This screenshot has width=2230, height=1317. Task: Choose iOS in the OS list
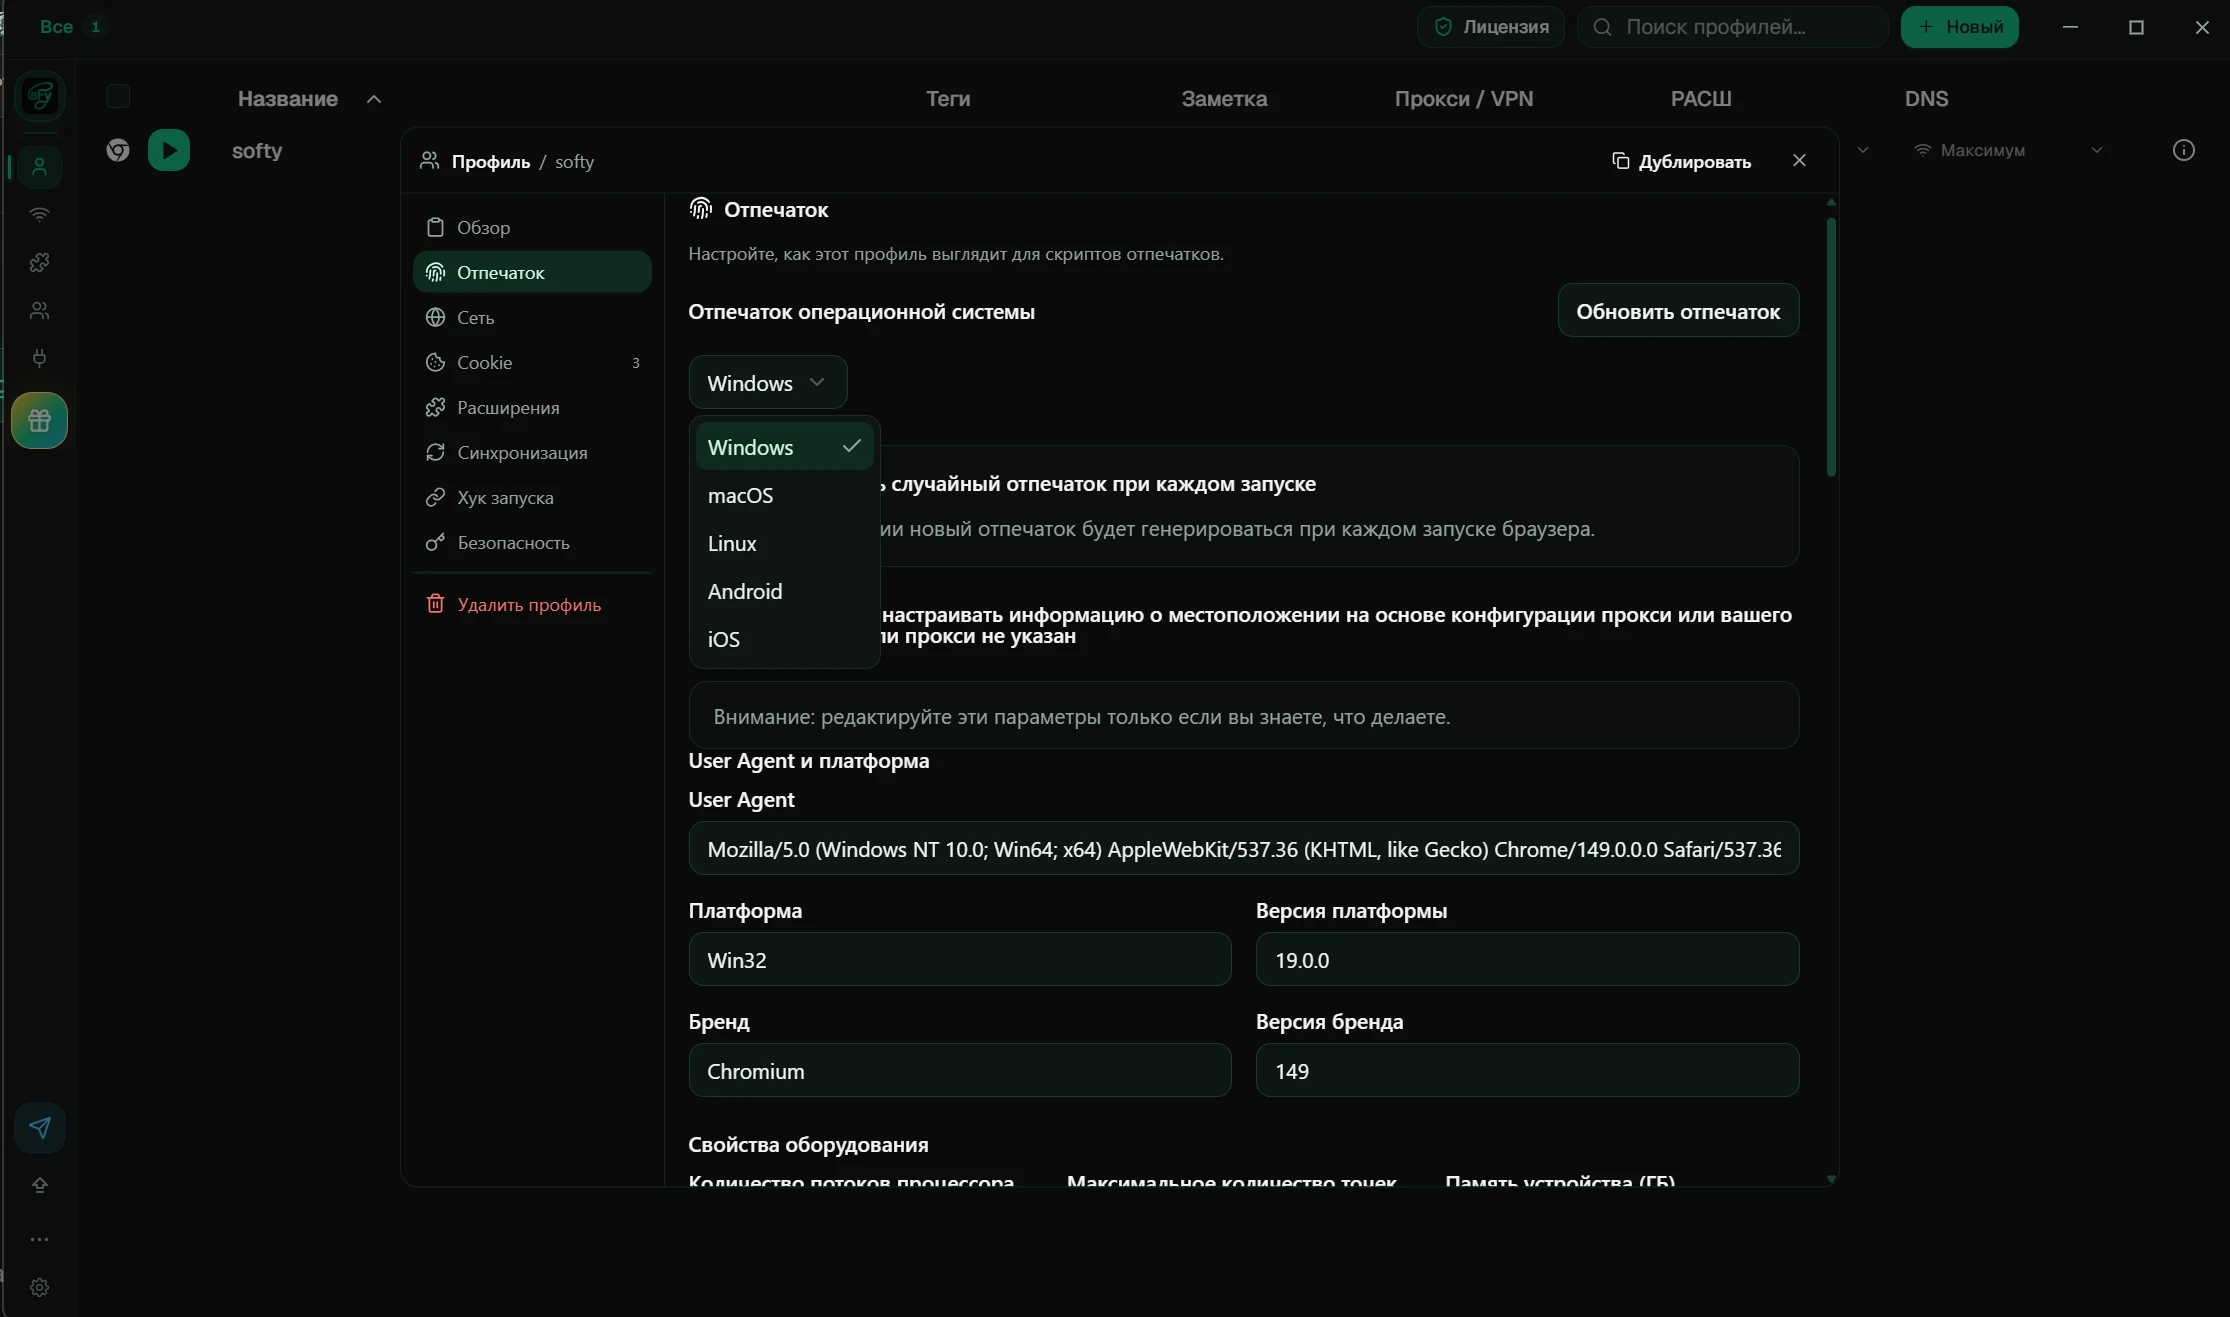(785, 639)
